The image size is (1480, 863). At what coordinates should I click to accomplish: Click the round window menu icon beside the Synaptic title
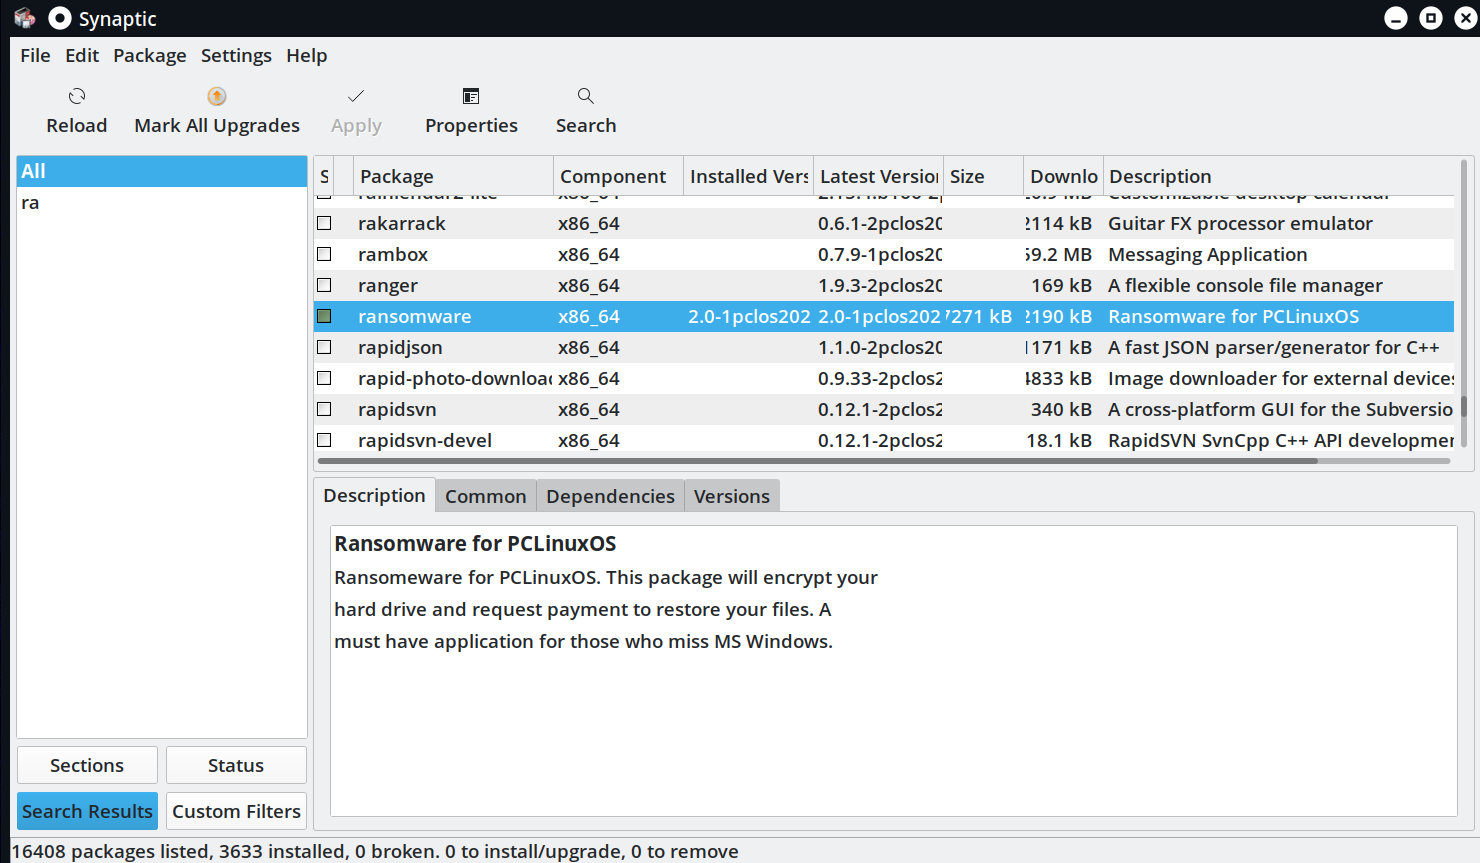pos(60,18)
